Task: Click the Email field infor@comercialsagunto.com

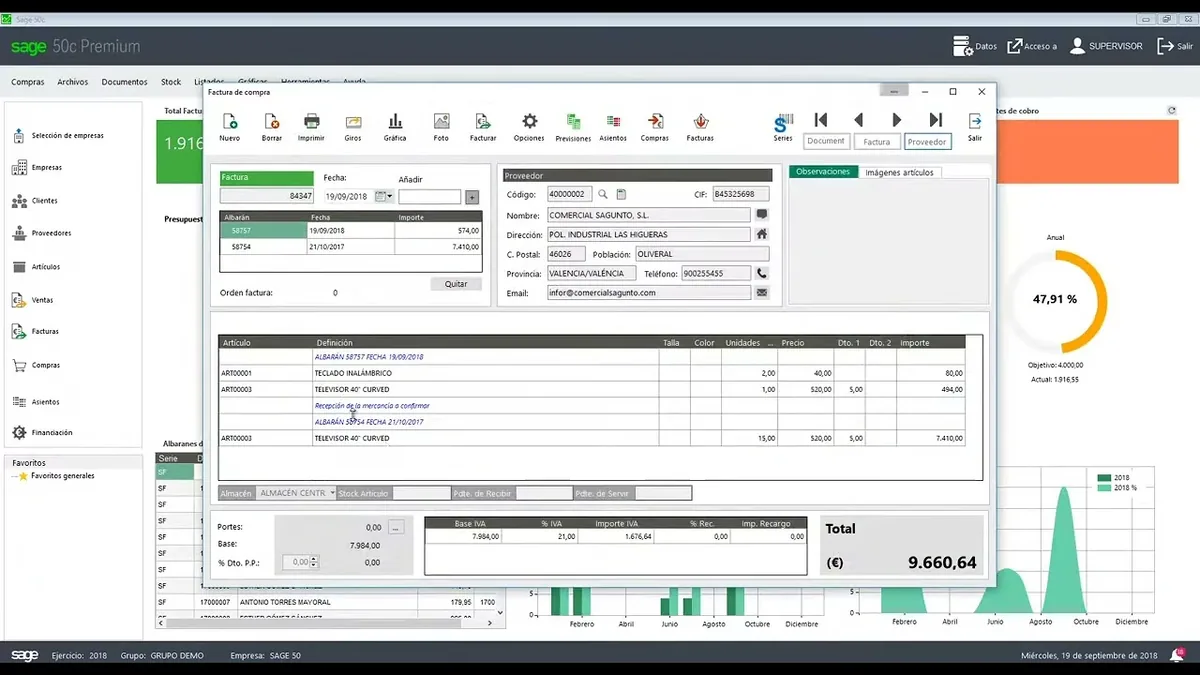Action: point(649,293)
